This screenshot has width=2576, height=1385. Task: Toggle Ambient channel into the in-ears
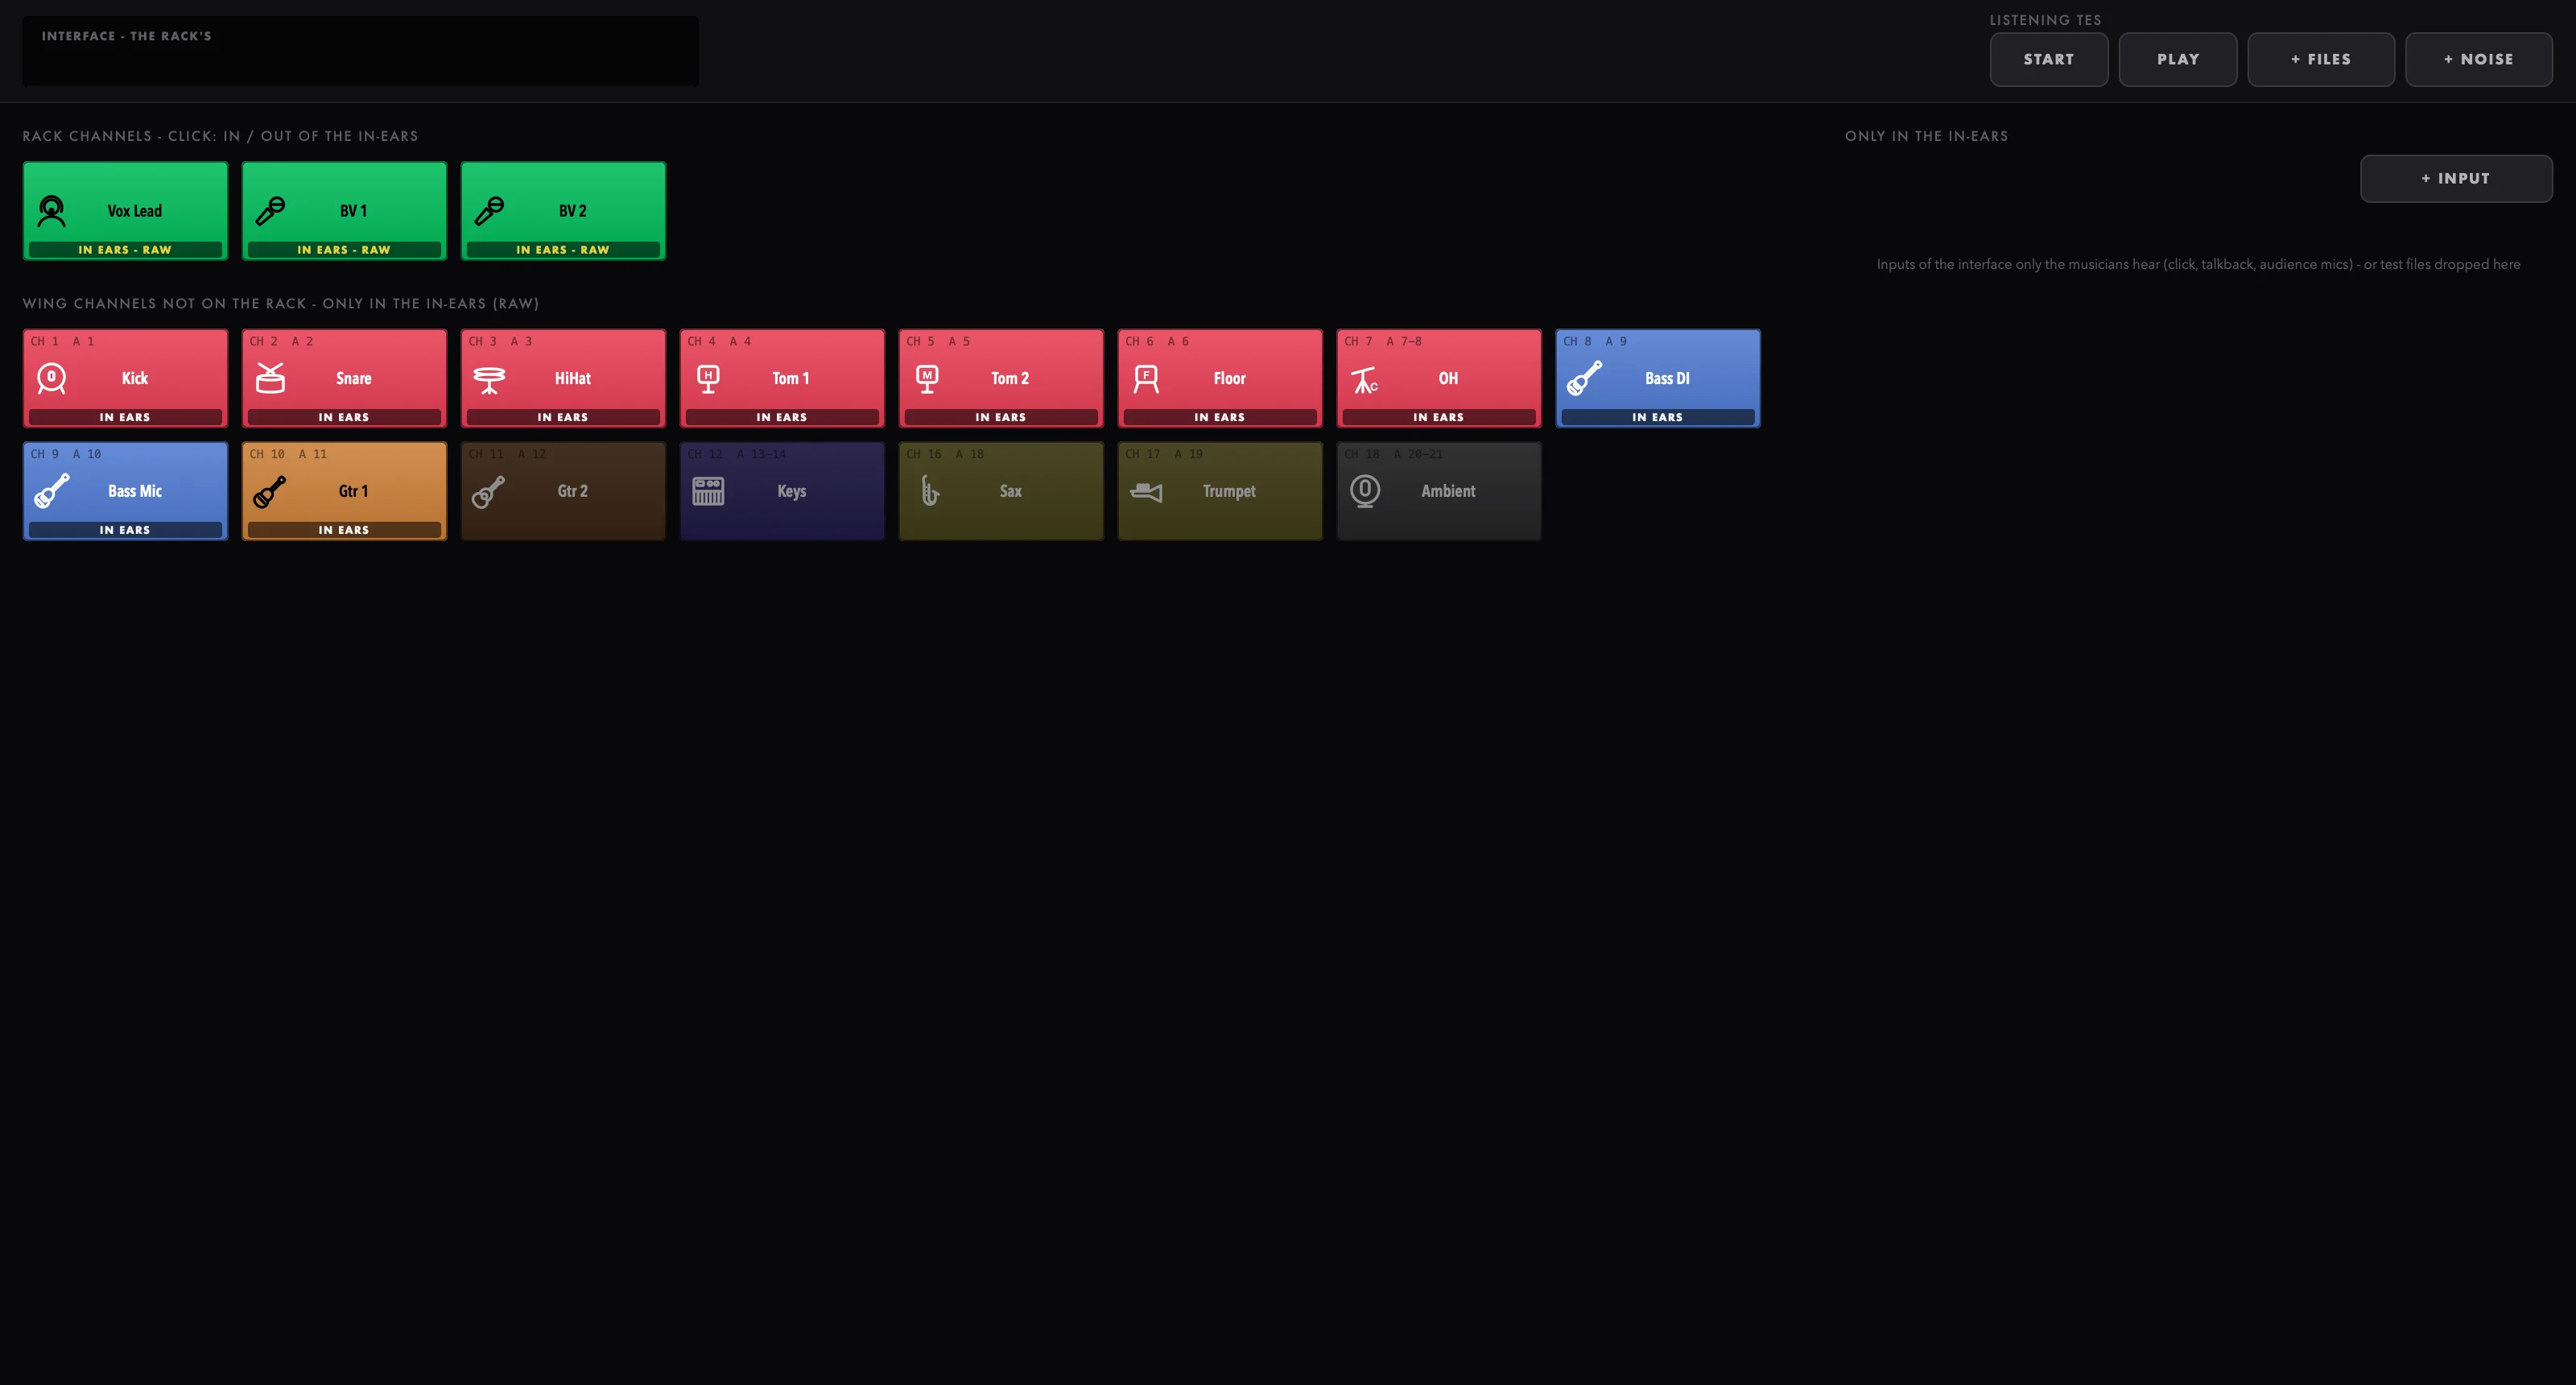pos(1439,491)
